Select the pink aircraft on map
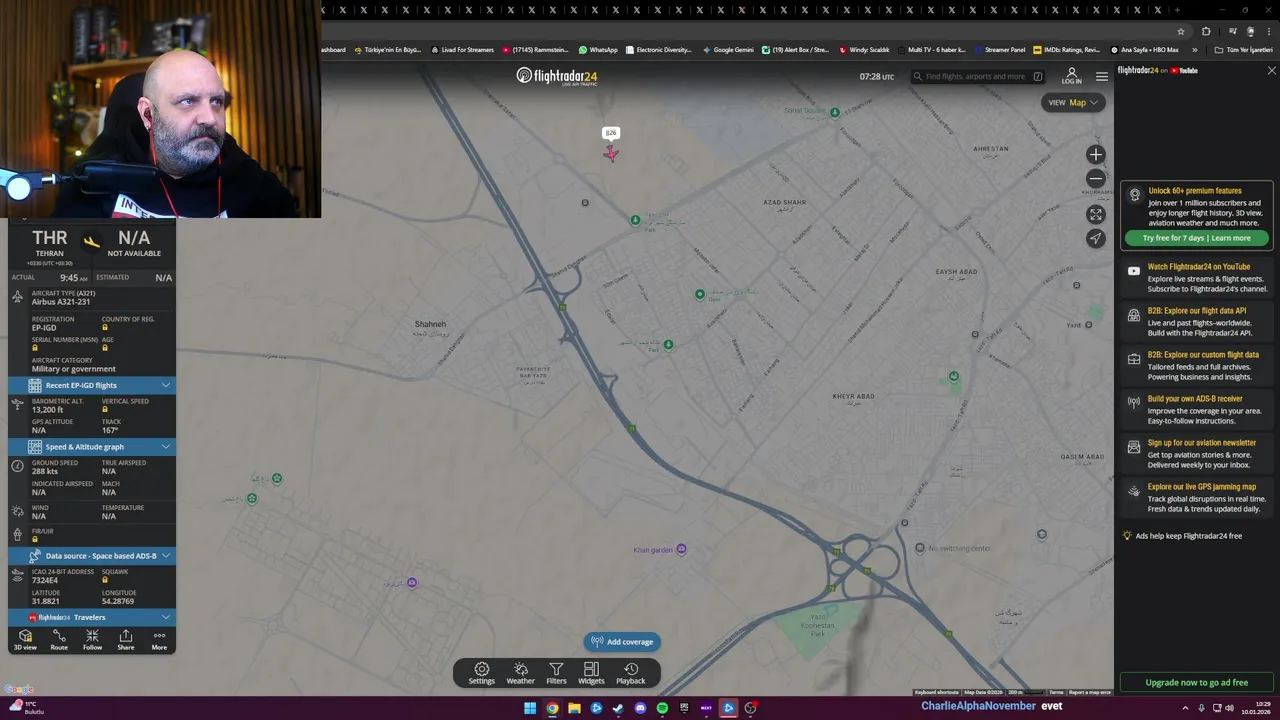1280x720 pixels. tap(611, 153)
